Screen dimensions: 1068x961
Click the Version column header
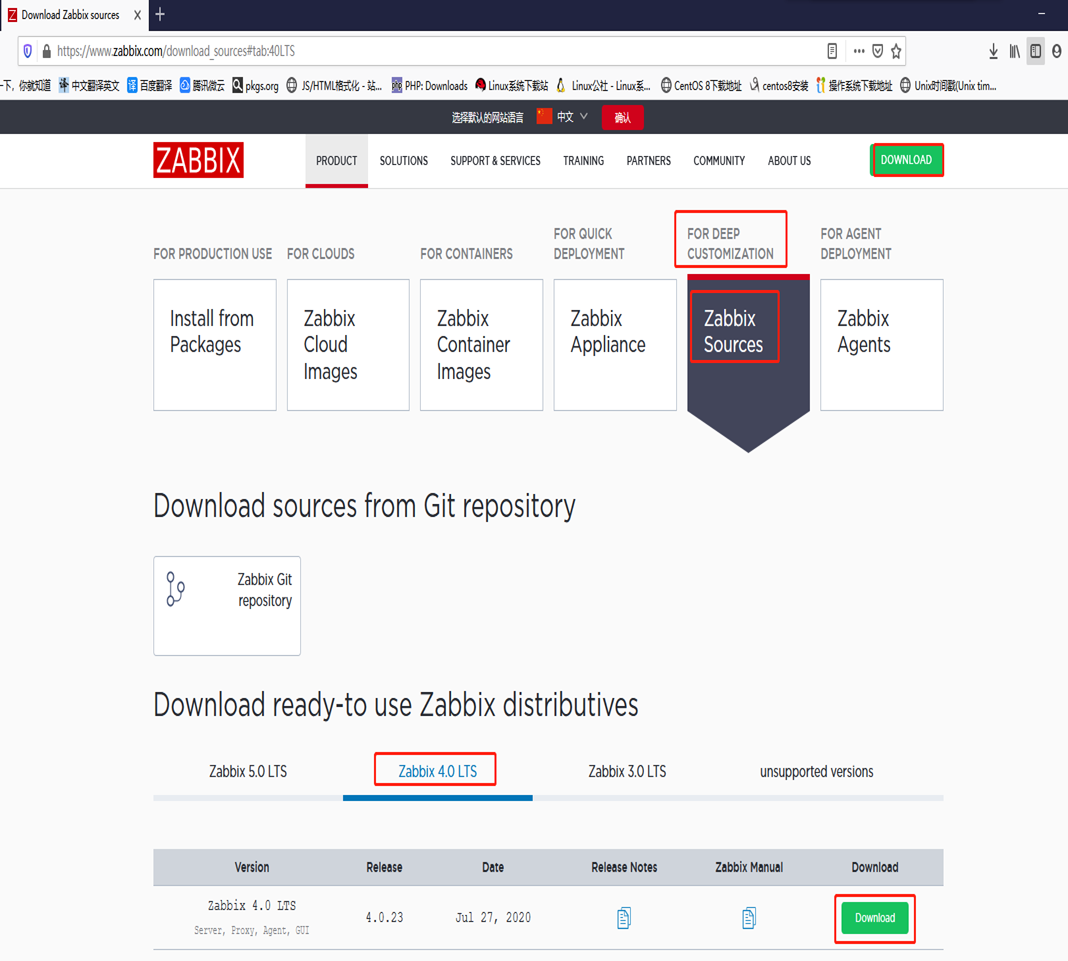pyautogui.click(x=251, y=867)
